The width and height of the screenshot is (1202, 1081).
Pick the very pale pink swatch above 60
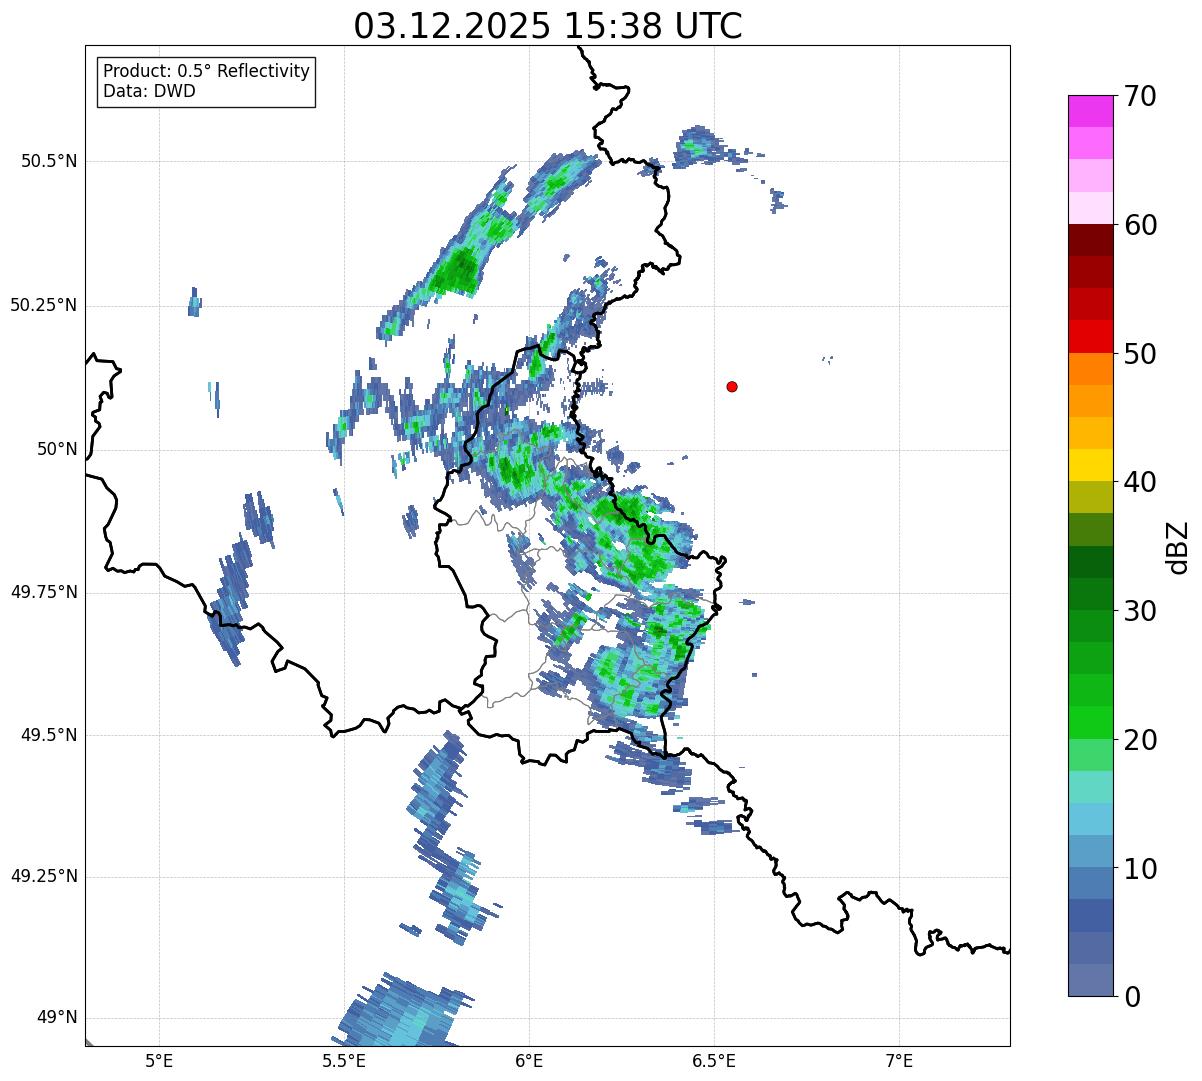pos(1090,208)
